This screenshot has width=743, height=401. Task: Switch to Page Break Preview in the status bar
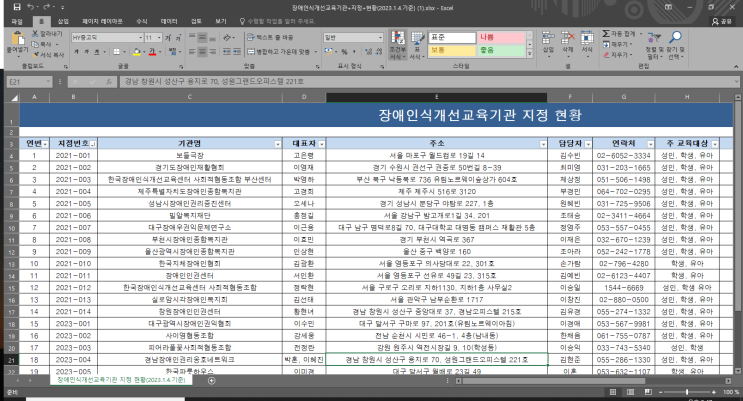648,392
